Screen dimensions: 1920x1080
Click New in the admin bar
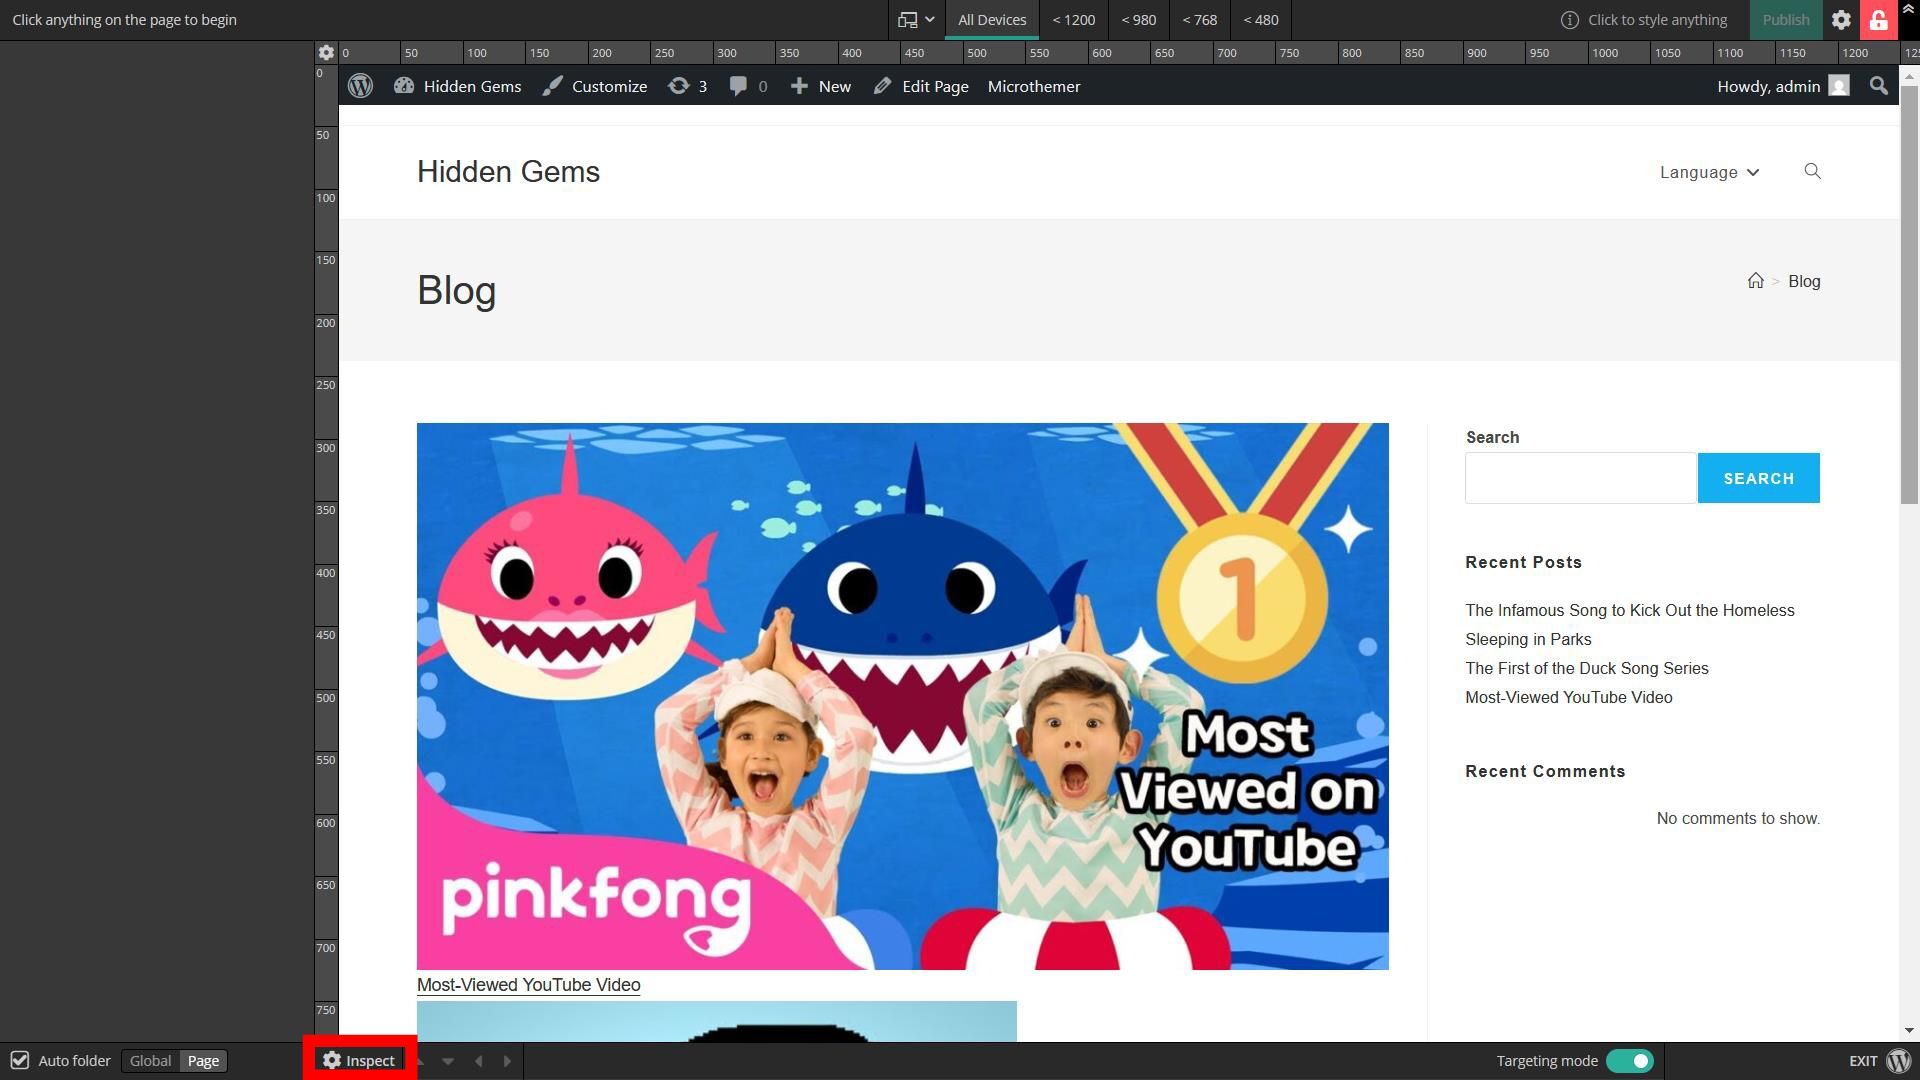(x=821, y=86)
